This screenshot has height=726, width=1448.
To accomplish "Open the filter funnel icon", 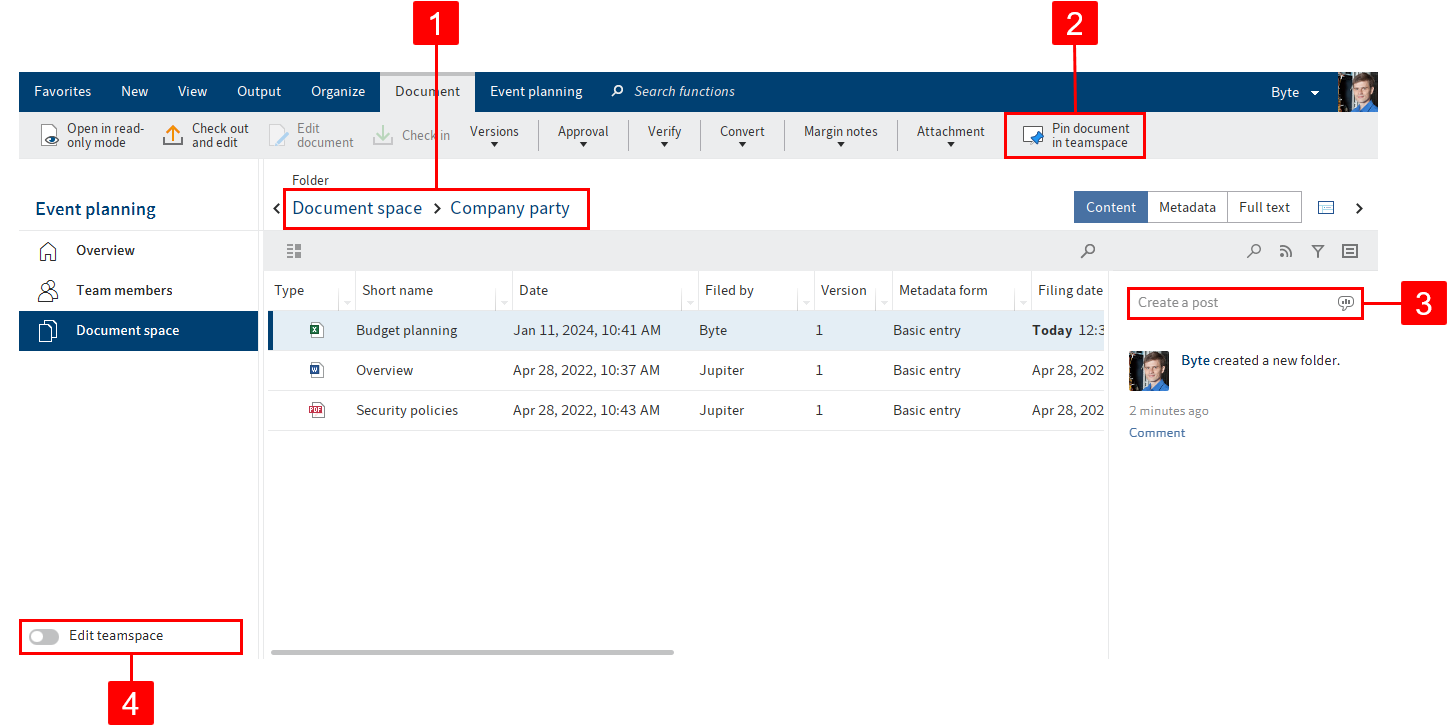I will point(1318,251).
